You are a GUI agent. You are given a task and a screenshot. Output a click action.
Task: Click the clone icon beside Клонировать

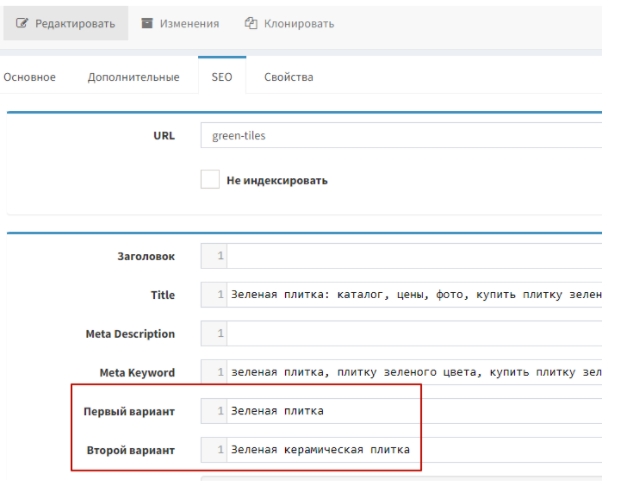[x=251, y=23]
